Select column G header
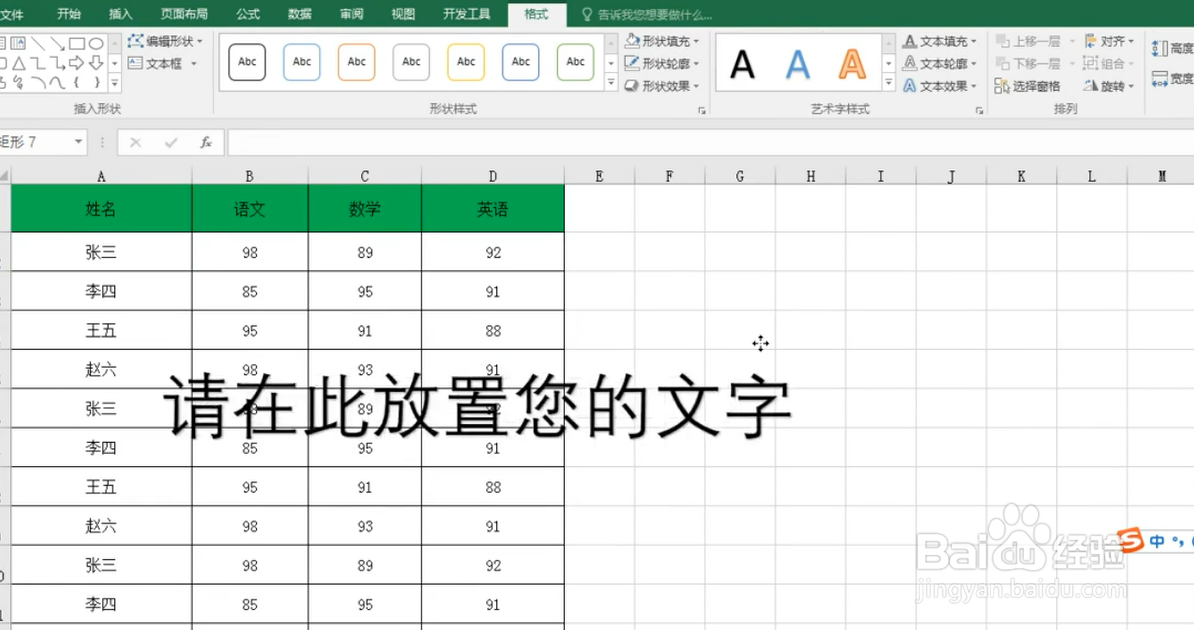The height and width of the screenshot is (630, 1194). [740, 176]
